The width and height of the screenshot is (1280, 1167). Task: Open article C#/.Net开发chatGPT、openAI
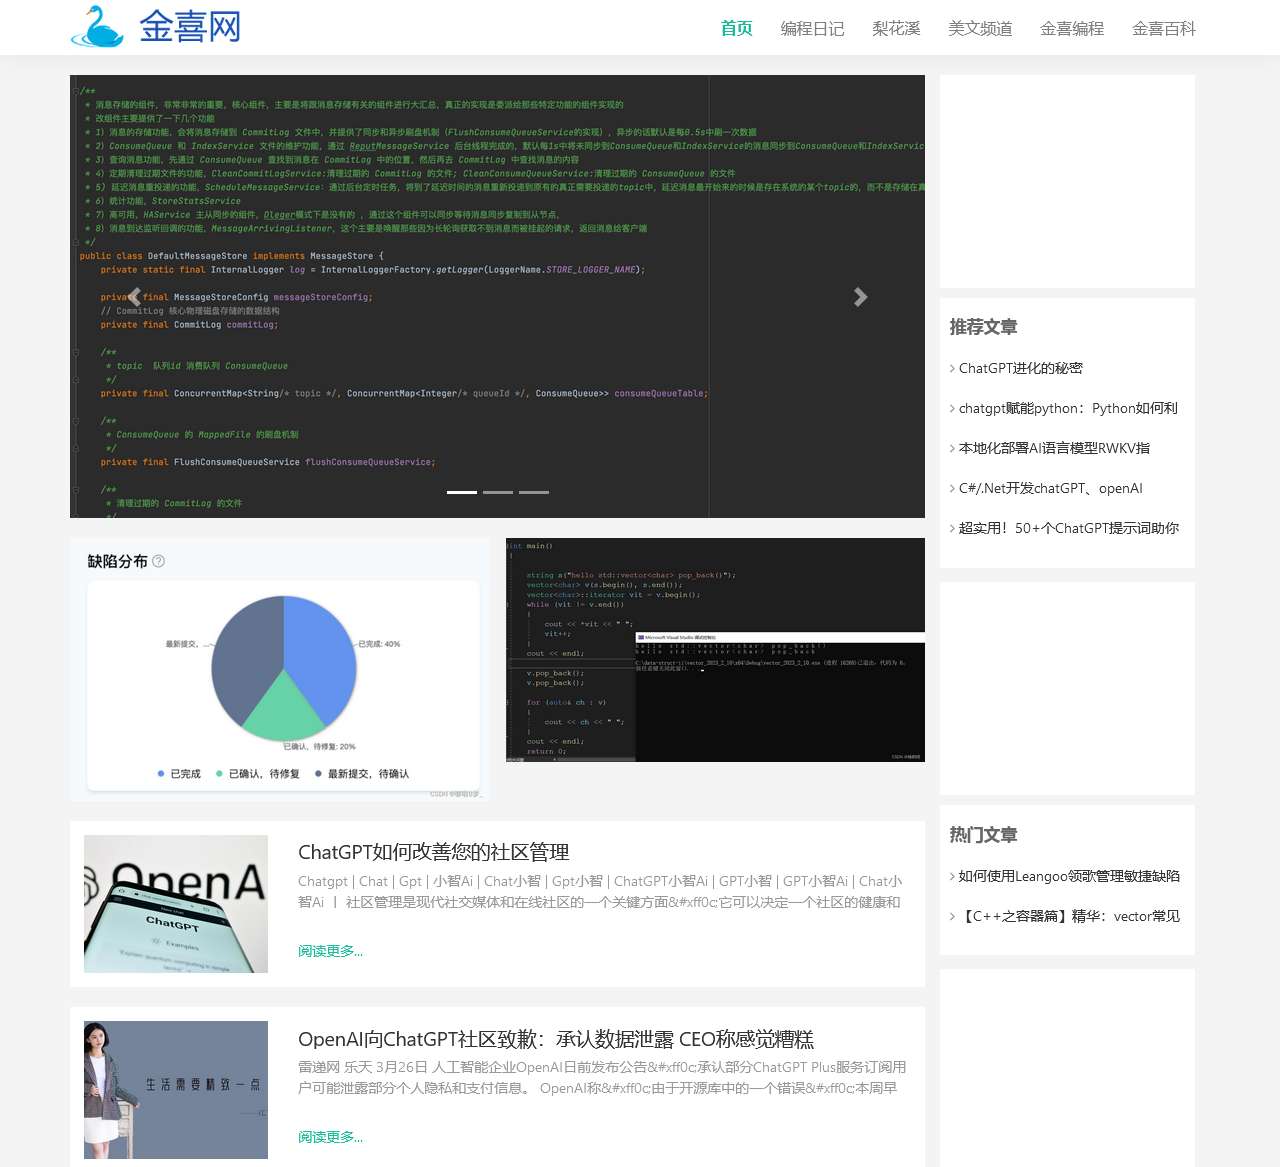pyautogui.click(x=1050, y=488)
